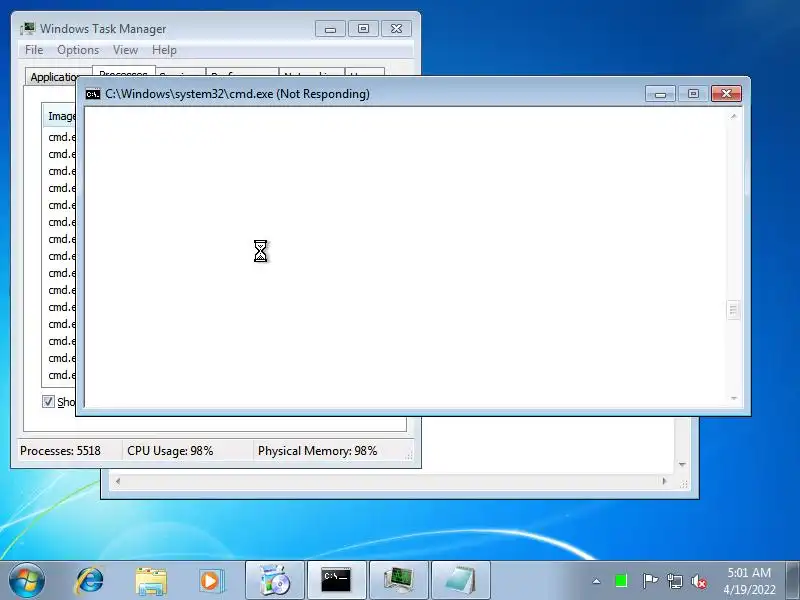Click Task Manager title bar icon
This screenshot has width=800, height=600.
28,29
